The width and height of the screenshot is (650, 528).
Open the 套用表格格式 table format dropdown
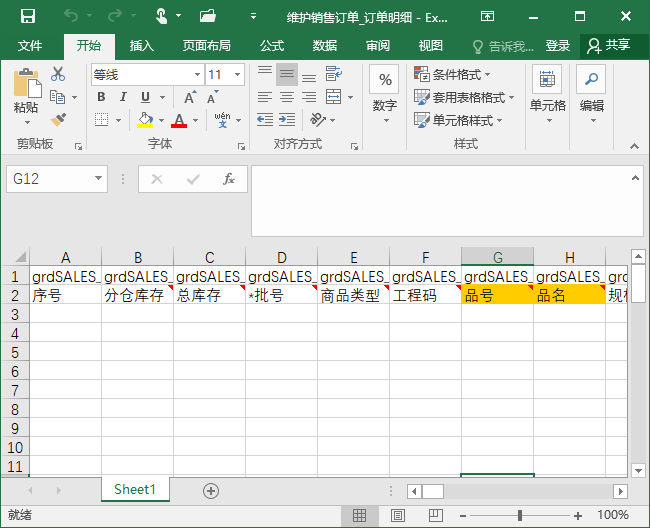point(464,97)
